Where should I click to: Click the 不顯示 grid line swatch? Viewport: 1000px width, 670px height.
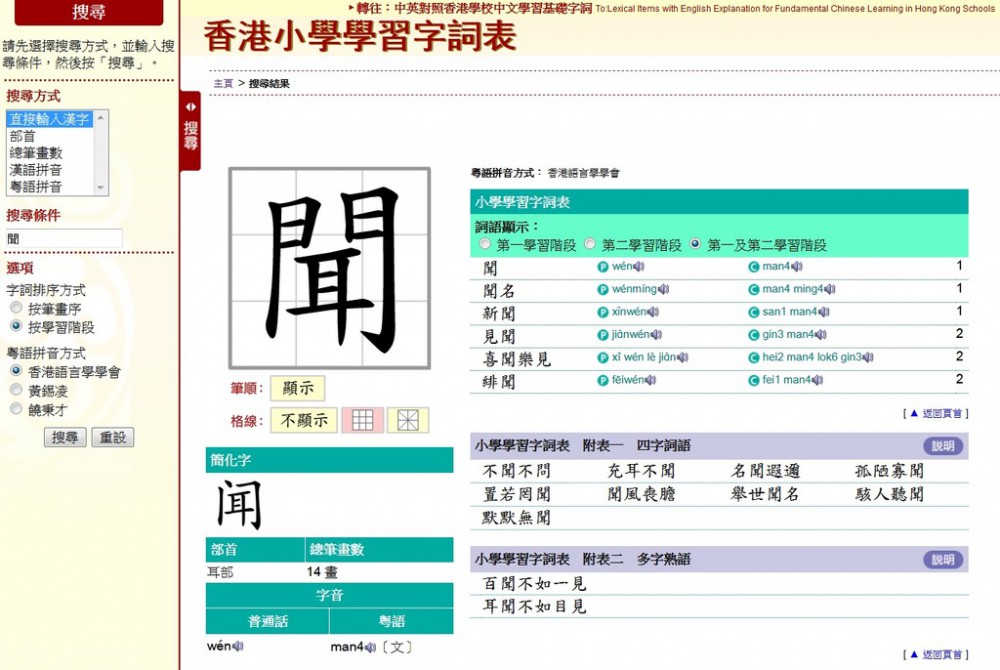pos(304,420)
